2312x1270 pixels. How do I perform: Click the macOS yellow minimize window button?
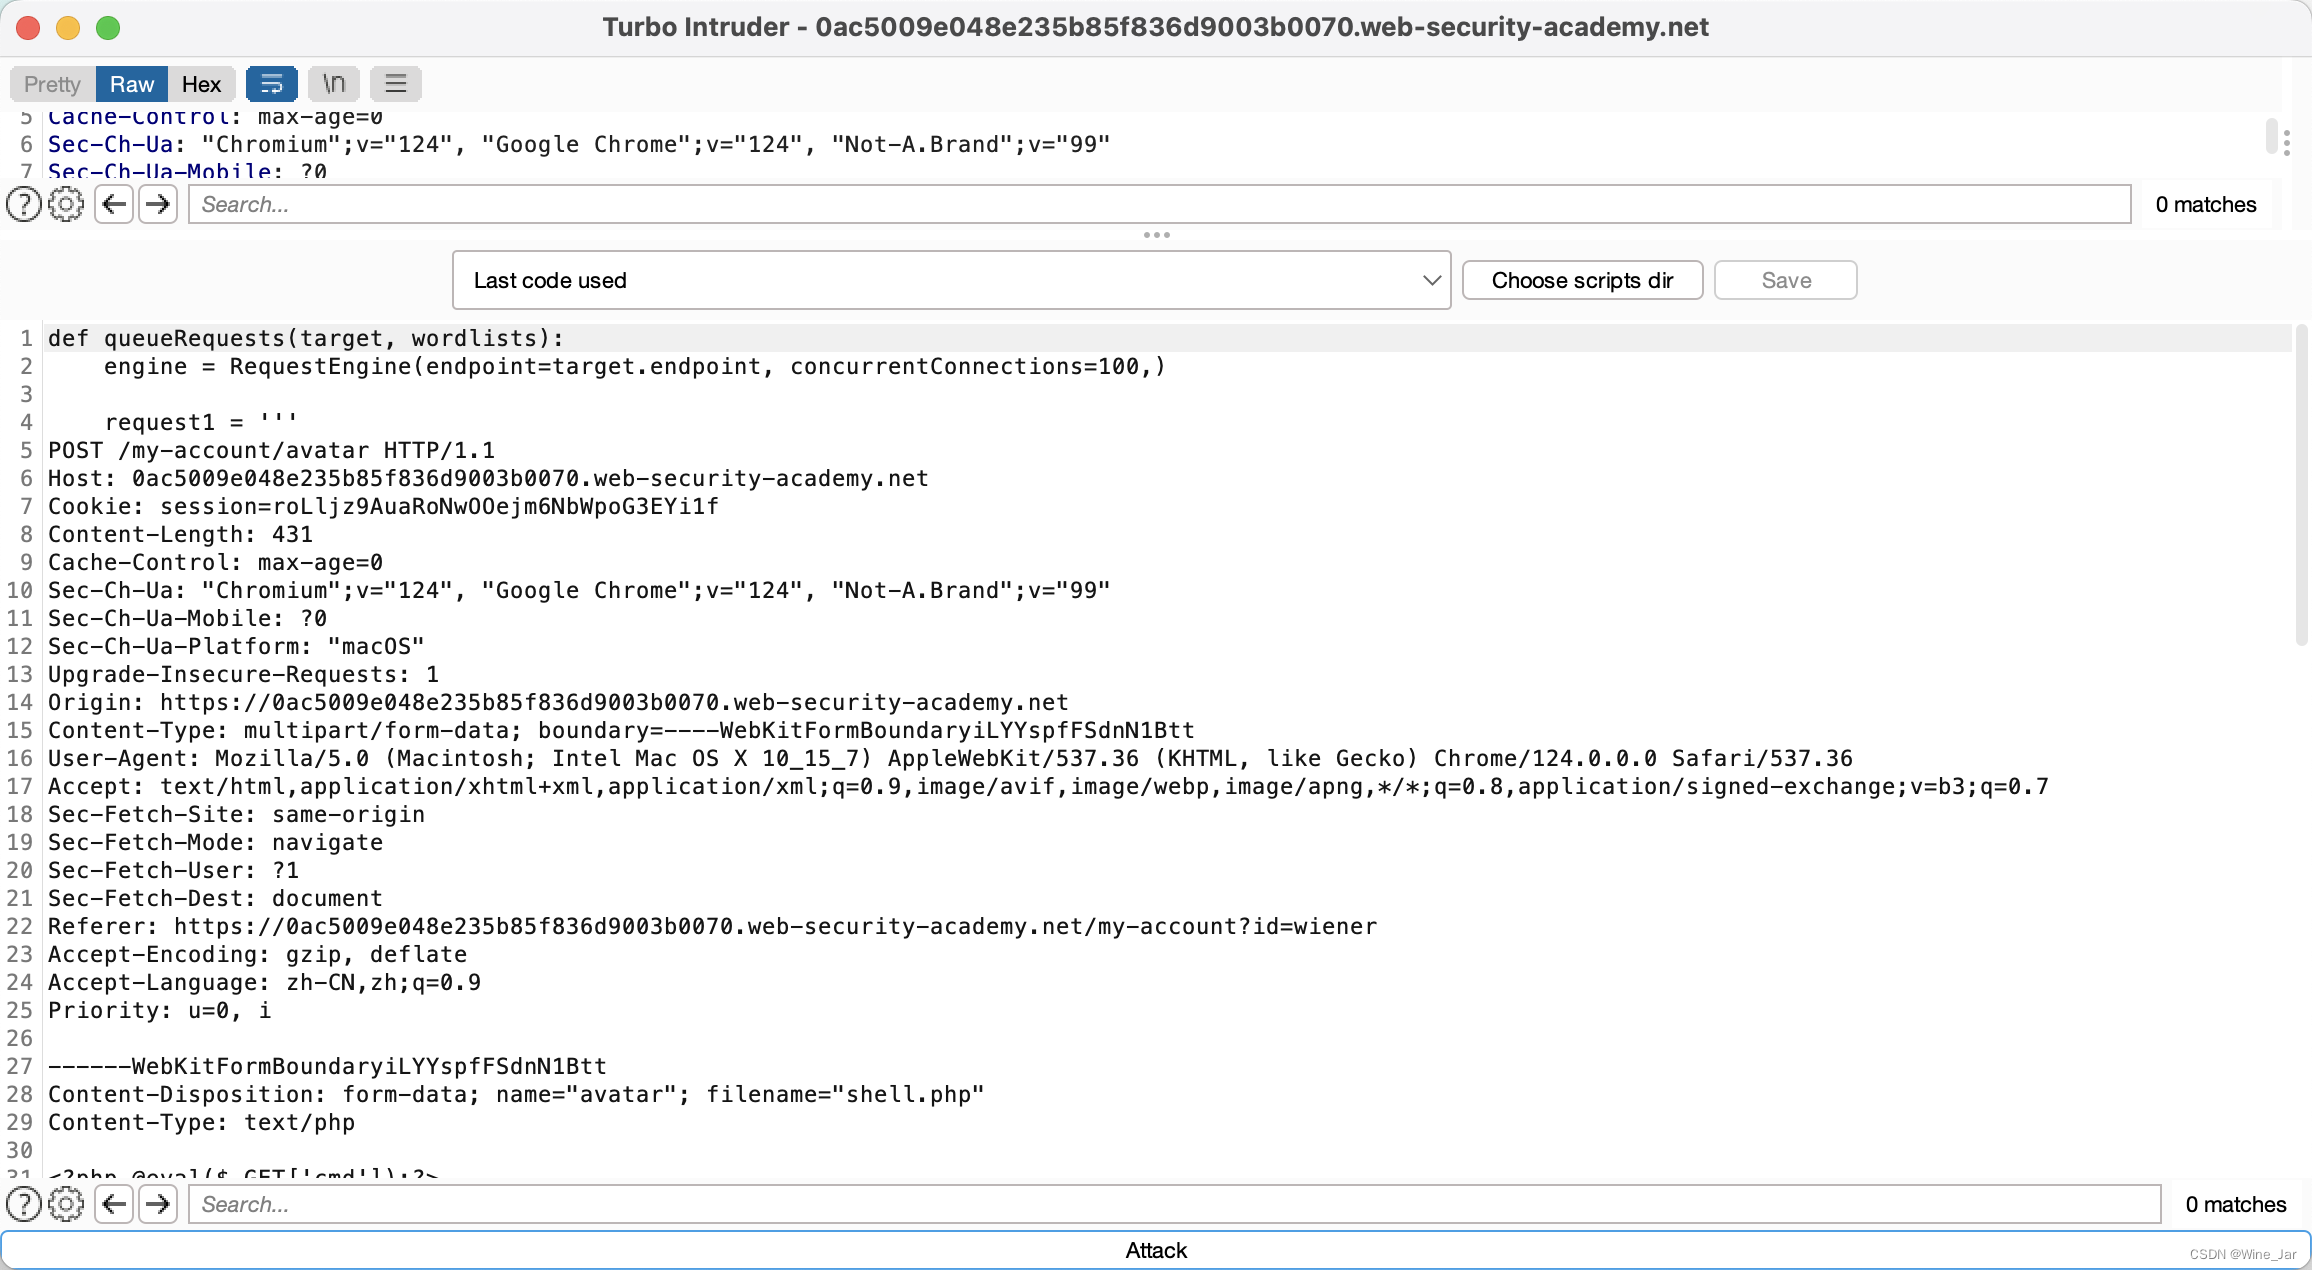point(68,28)
